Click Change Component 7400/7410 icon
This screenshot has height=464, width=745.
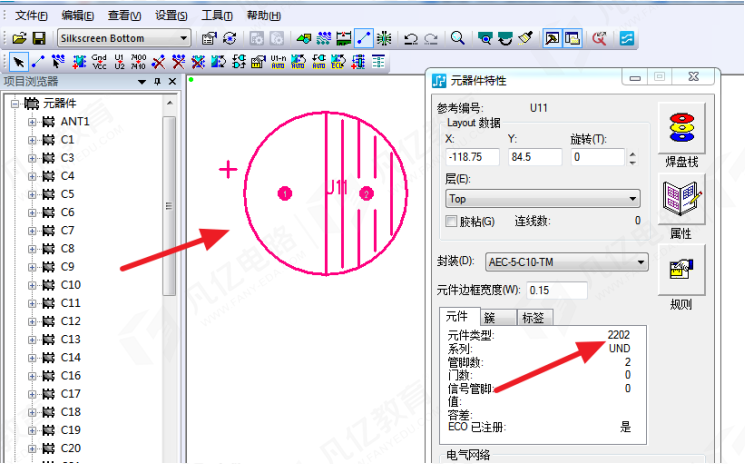coord(138,62)
